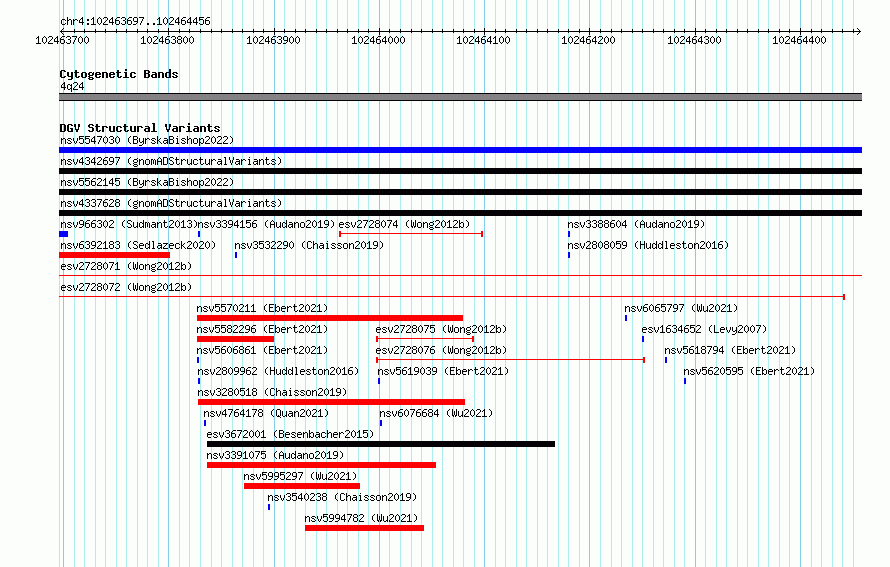
Task: Open nsv2808059 (Huddleston2016) label
Action: click(x=648, y=245)
